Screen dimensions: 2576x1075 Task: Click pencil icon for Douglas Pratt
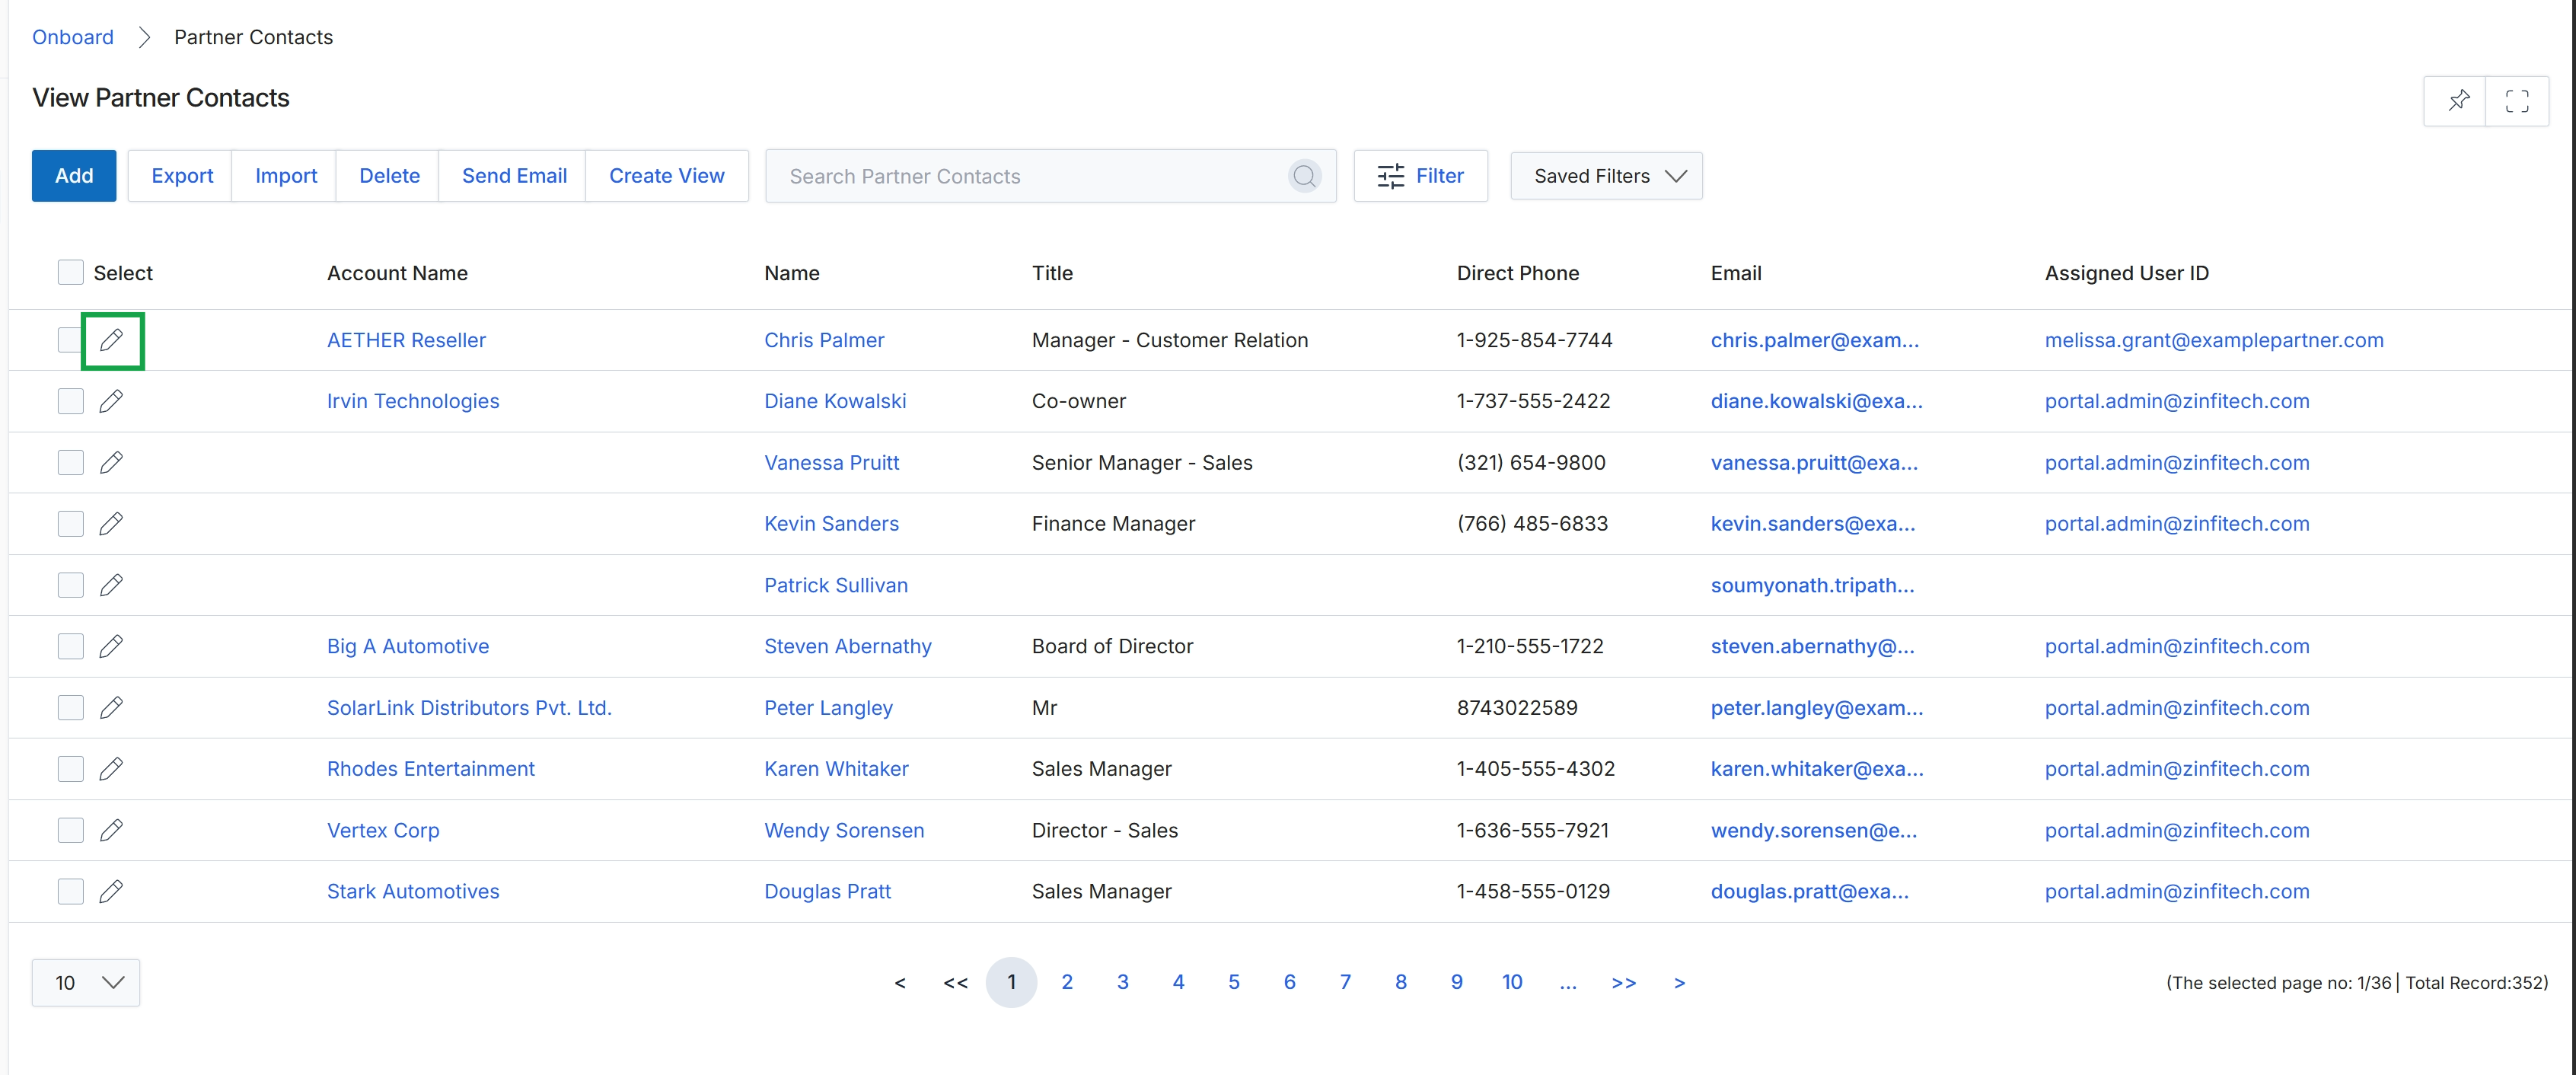pos(112,891)
